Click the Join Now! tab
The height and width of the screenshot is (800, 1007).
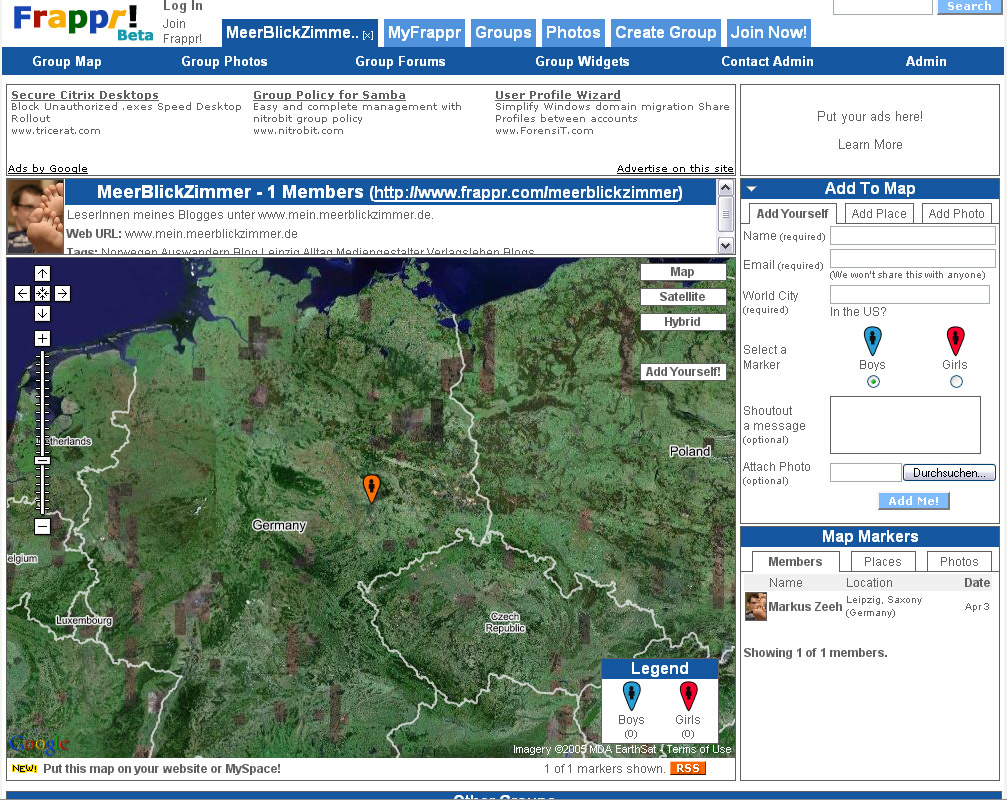click(769, 33)
